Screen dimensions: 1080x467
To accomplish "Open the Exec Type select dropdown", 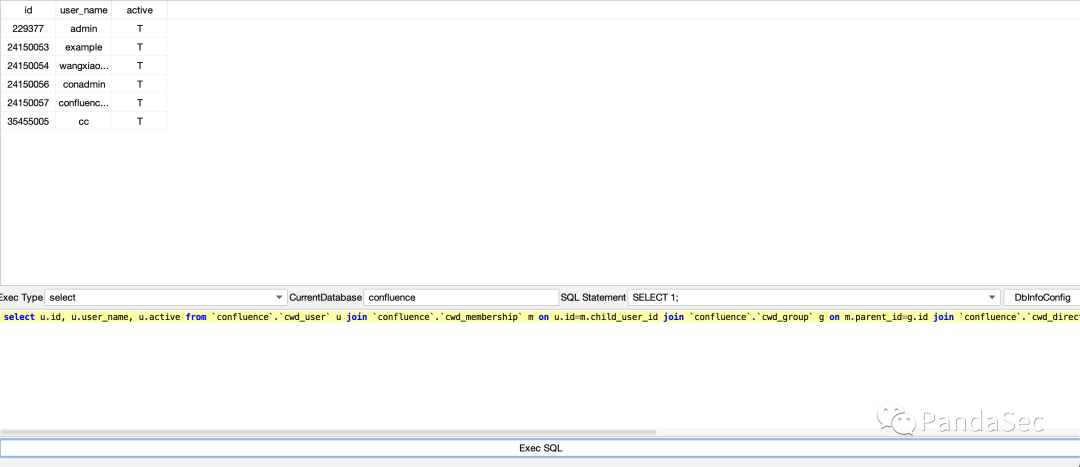I will tap(166, 298).
